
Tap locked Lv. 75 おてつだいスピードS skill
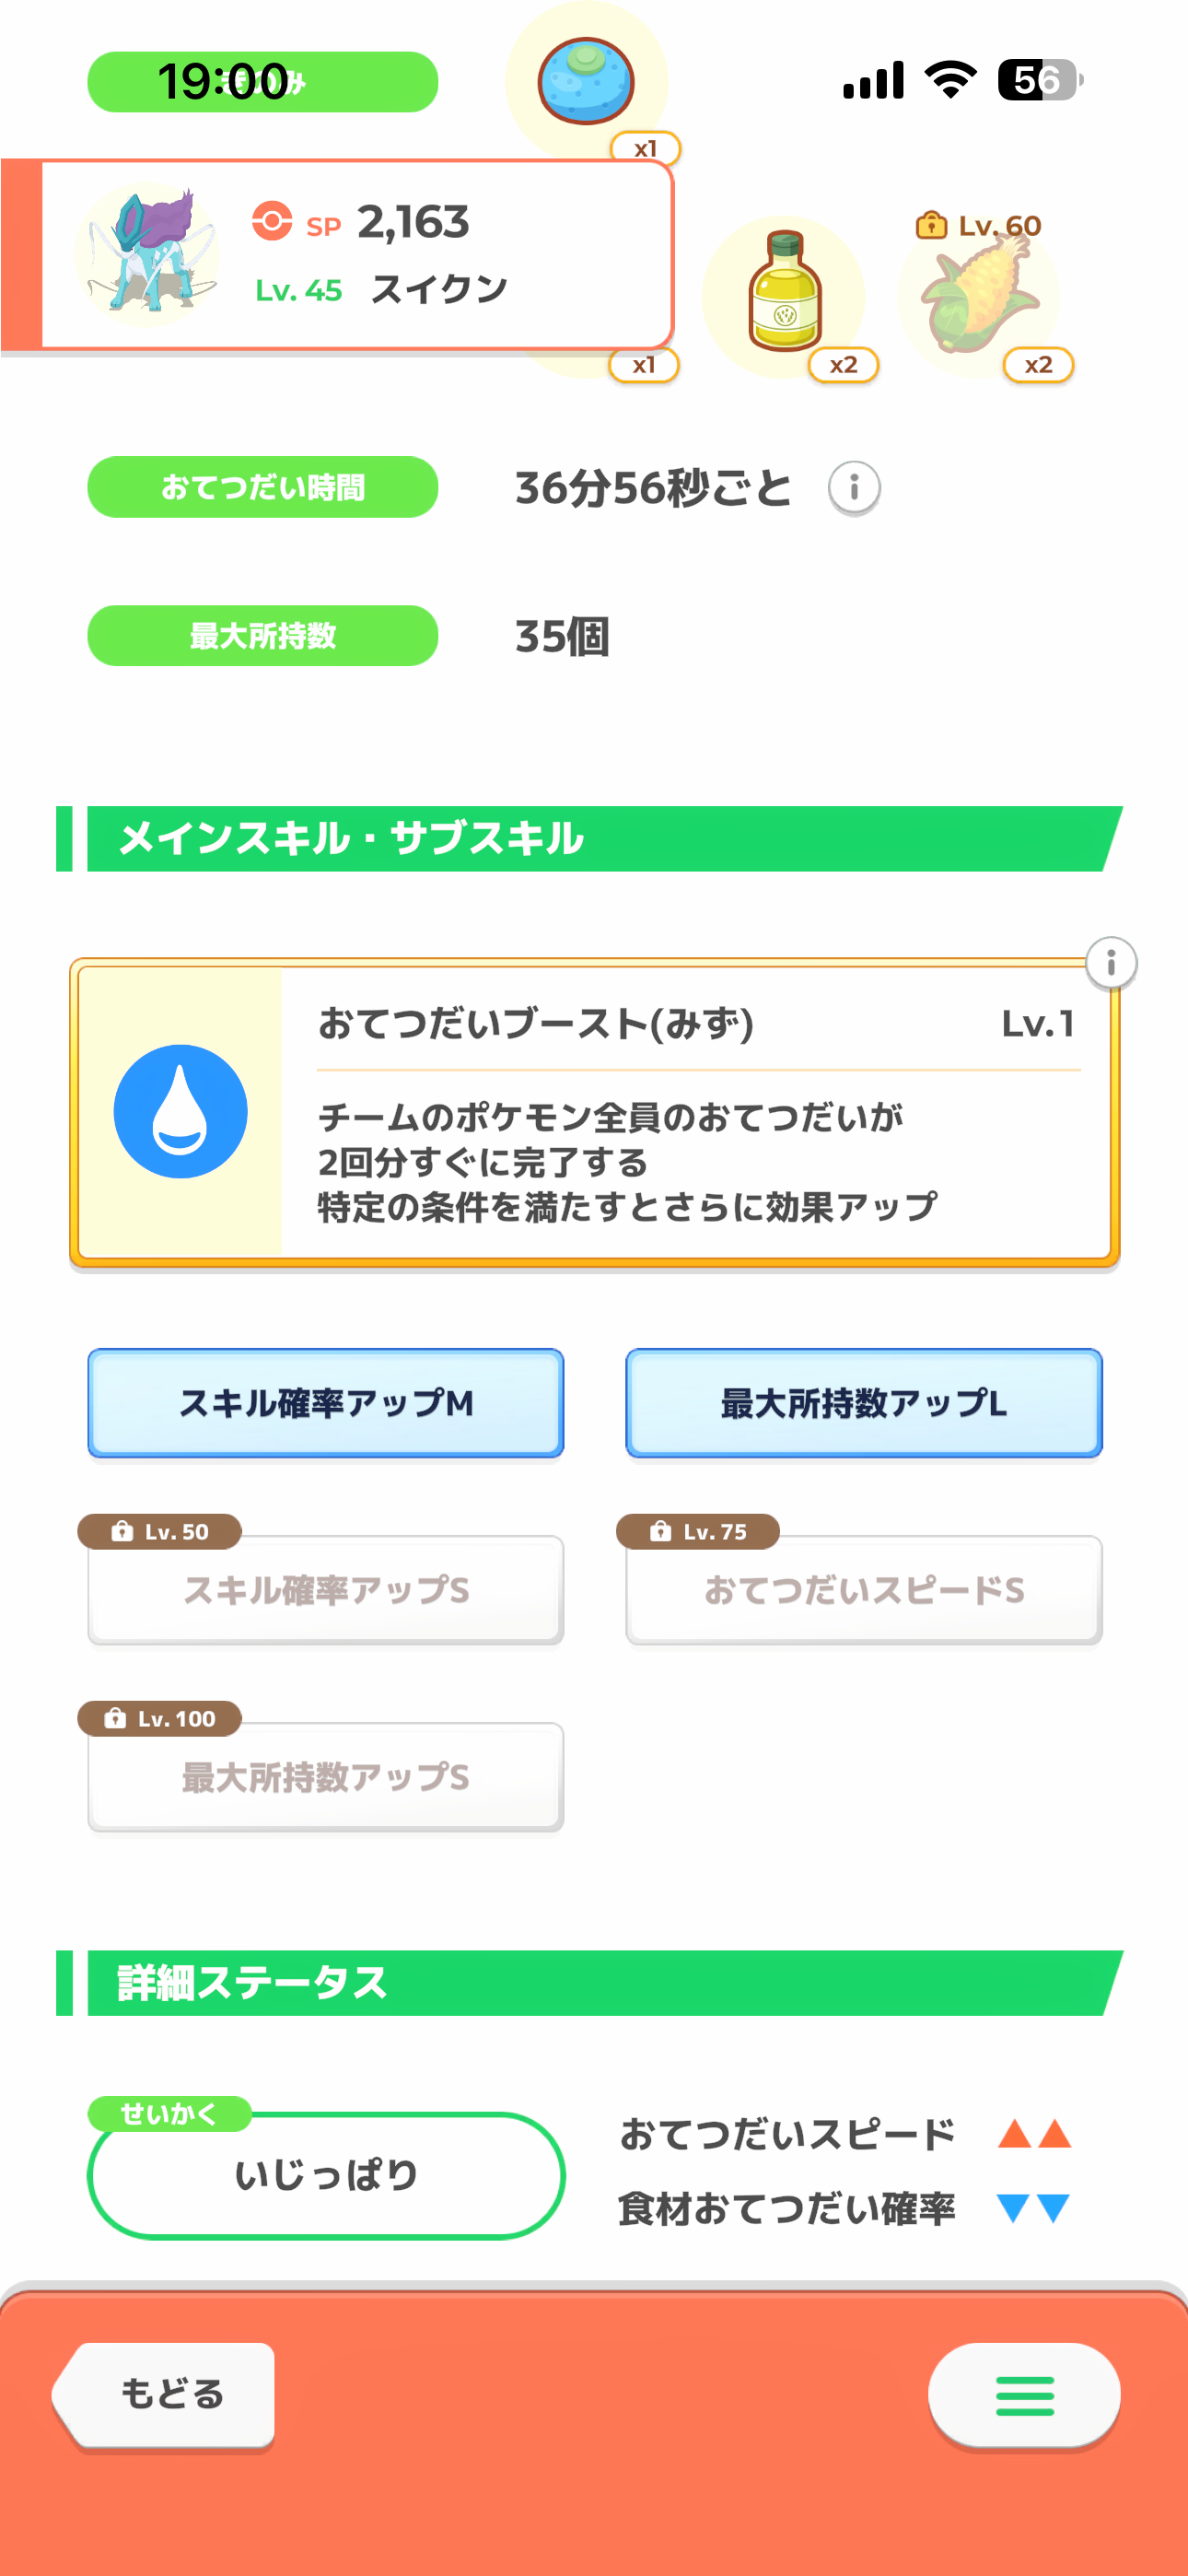(864, 1589)
